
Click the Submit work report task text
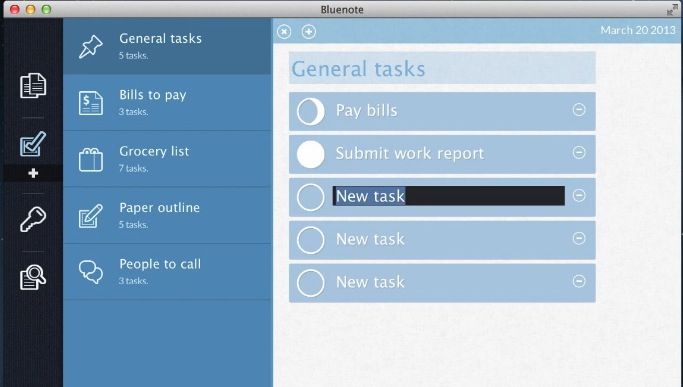click(409, 153)
